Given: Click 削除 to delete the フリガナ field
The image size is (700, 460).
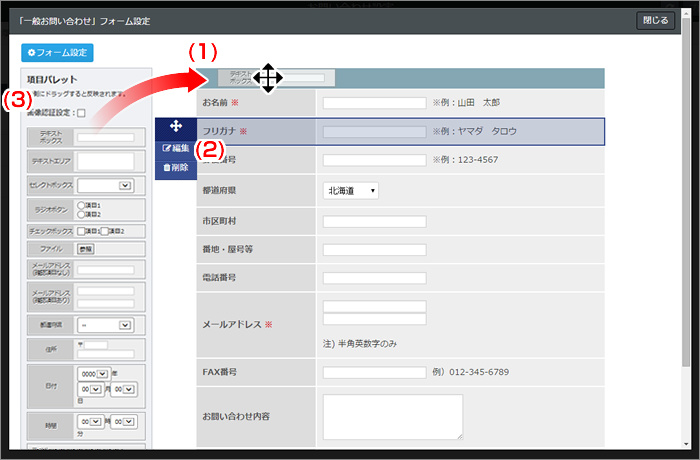Looking at the screenshot, I should point(176,167).
